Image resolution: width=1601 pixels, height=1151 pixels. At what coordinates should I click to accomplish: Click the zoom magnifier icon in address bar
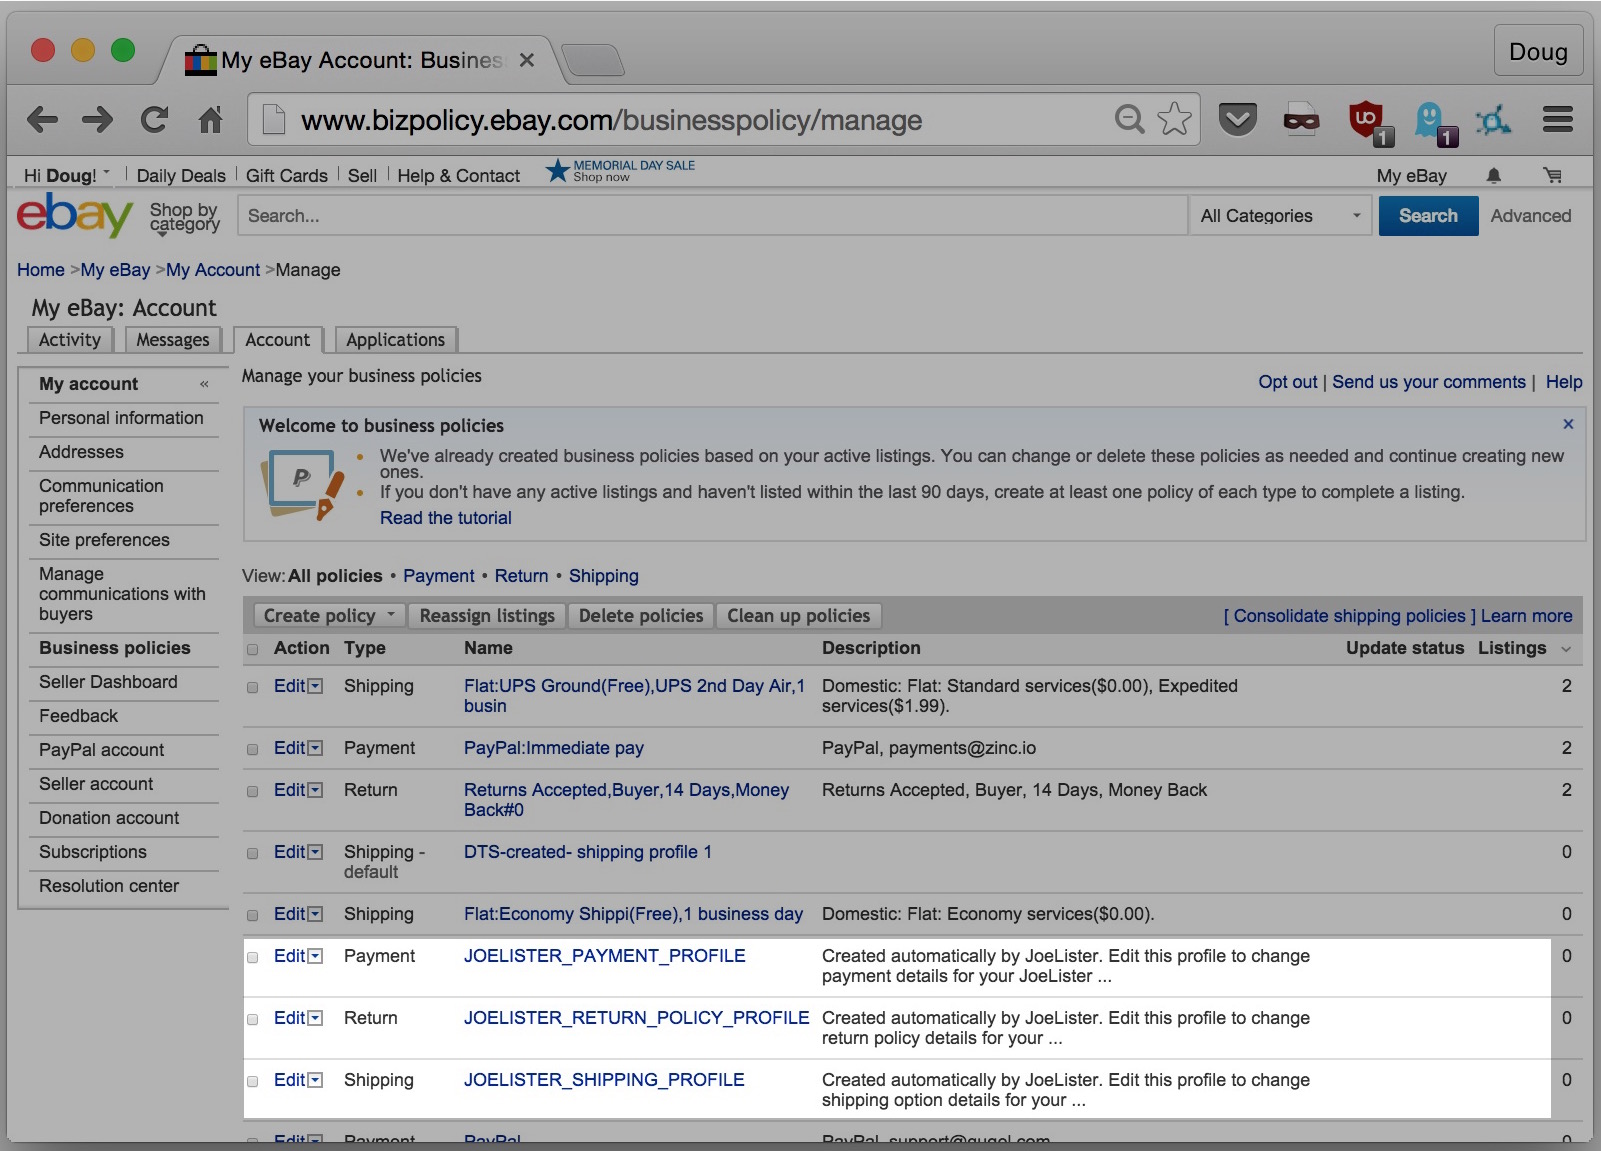tap(1129, 119)
